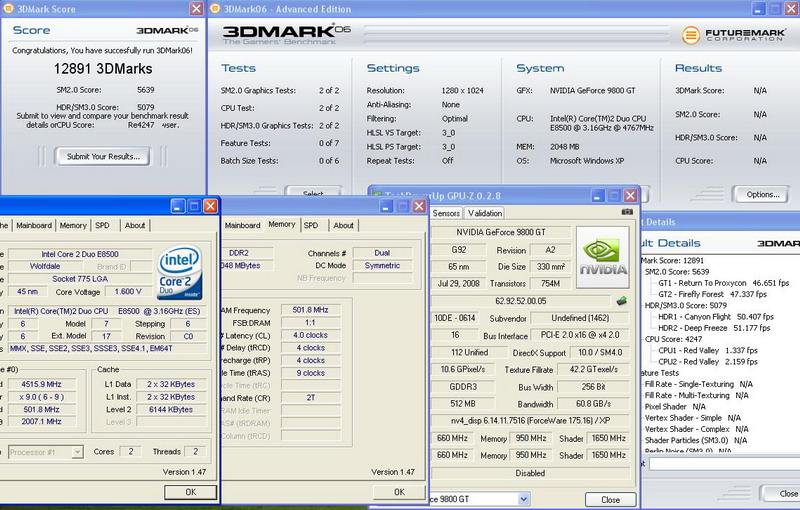Screen dimensions: 800x510
Task: Switch to the Sensors tab in GPU-Z
Action: [446, 213]
